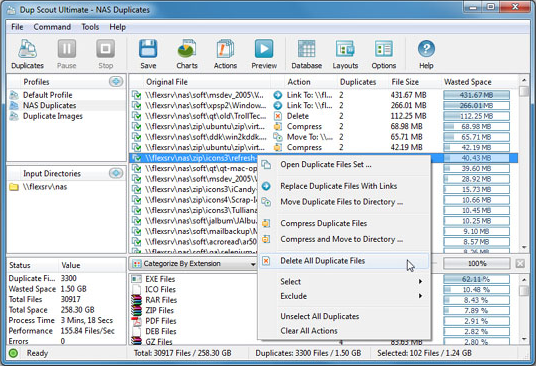Toggle checkbox for xpsp2\Window file row

136,106
